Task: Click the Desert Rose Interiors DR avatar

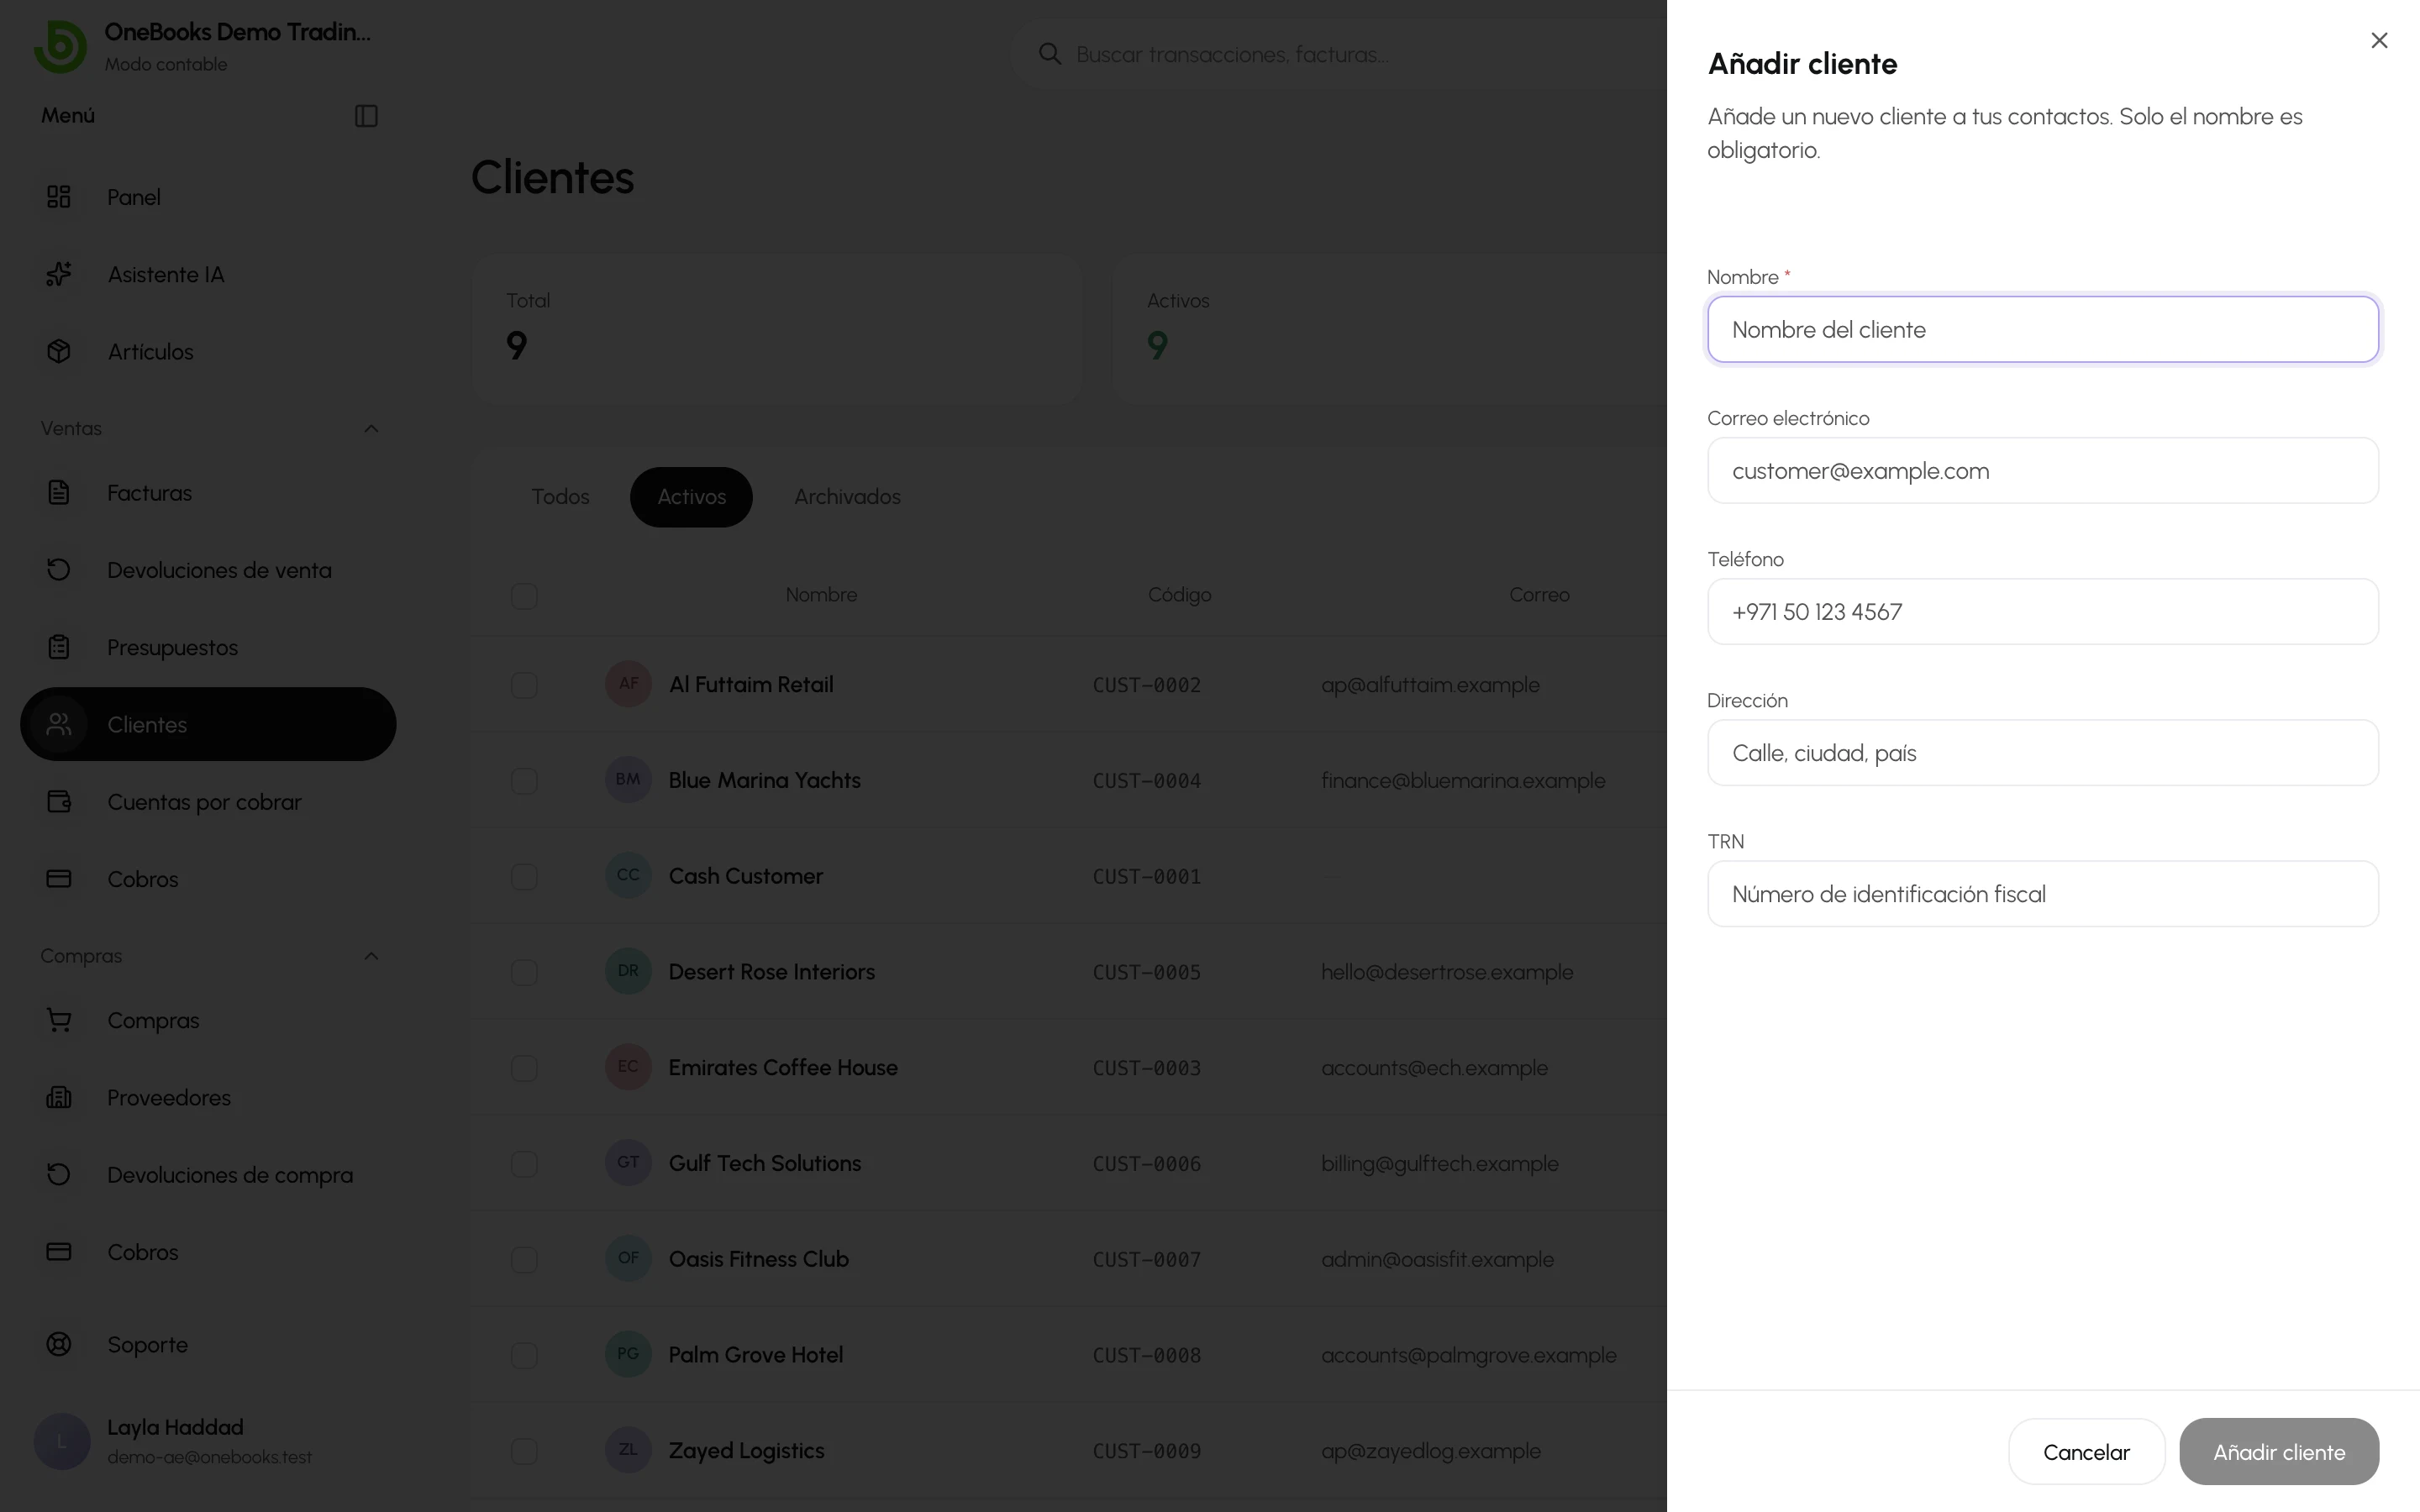Action: pyautogui.click(x=628, y=971)
